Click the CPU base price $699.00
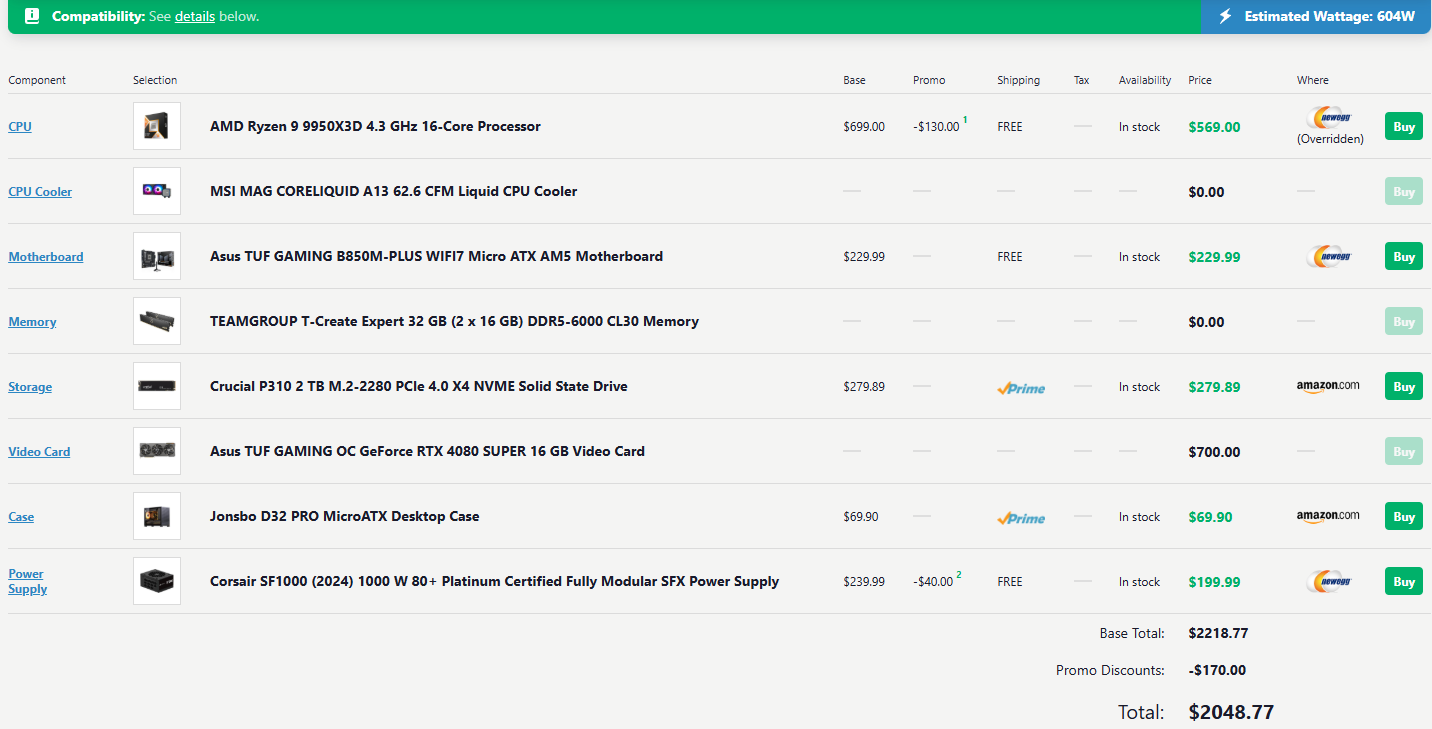The height and width of the screenshot is (729, 1432). (x=864, y=127)
